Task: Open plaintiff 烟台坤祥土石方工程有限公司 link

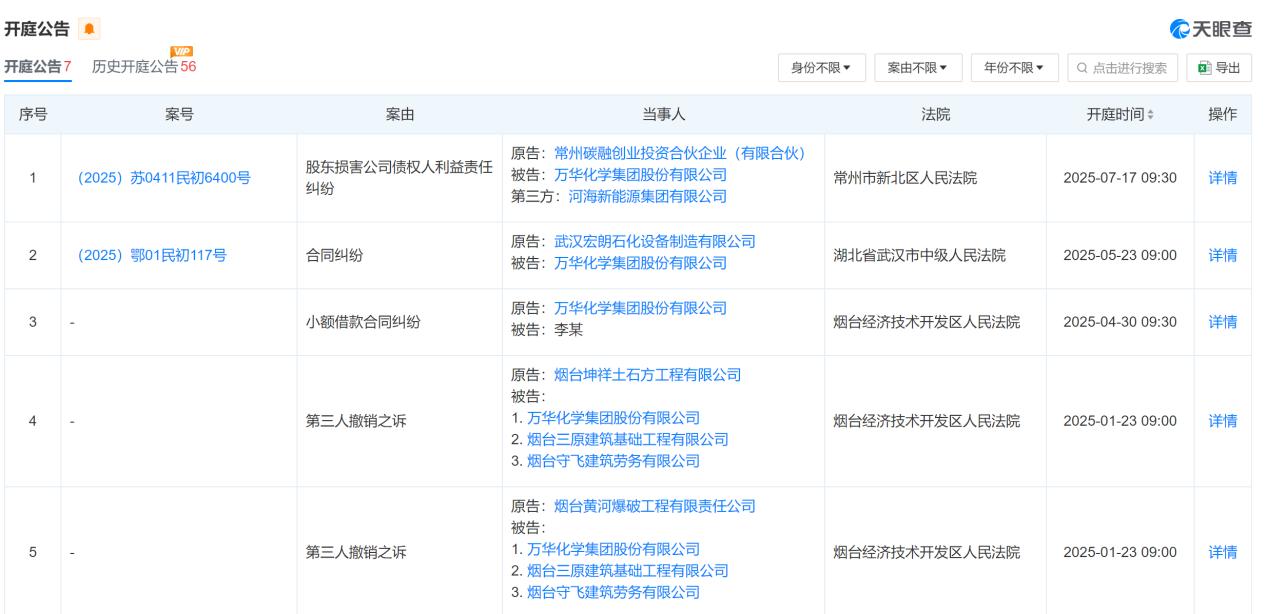Action: pyautogui.click(x=648, y=375)
